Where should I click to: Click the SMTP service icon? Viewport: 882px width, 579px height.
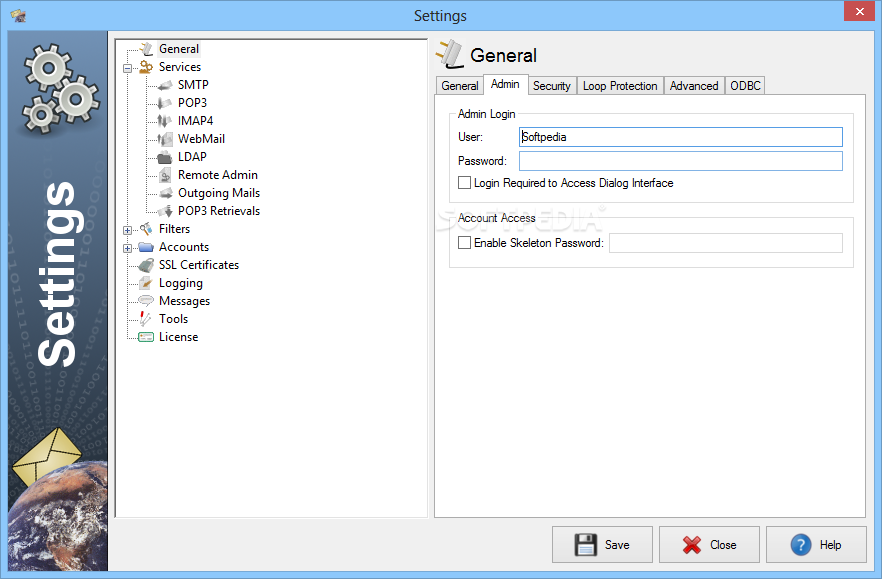pyautogui.click(x=165, y=85)
